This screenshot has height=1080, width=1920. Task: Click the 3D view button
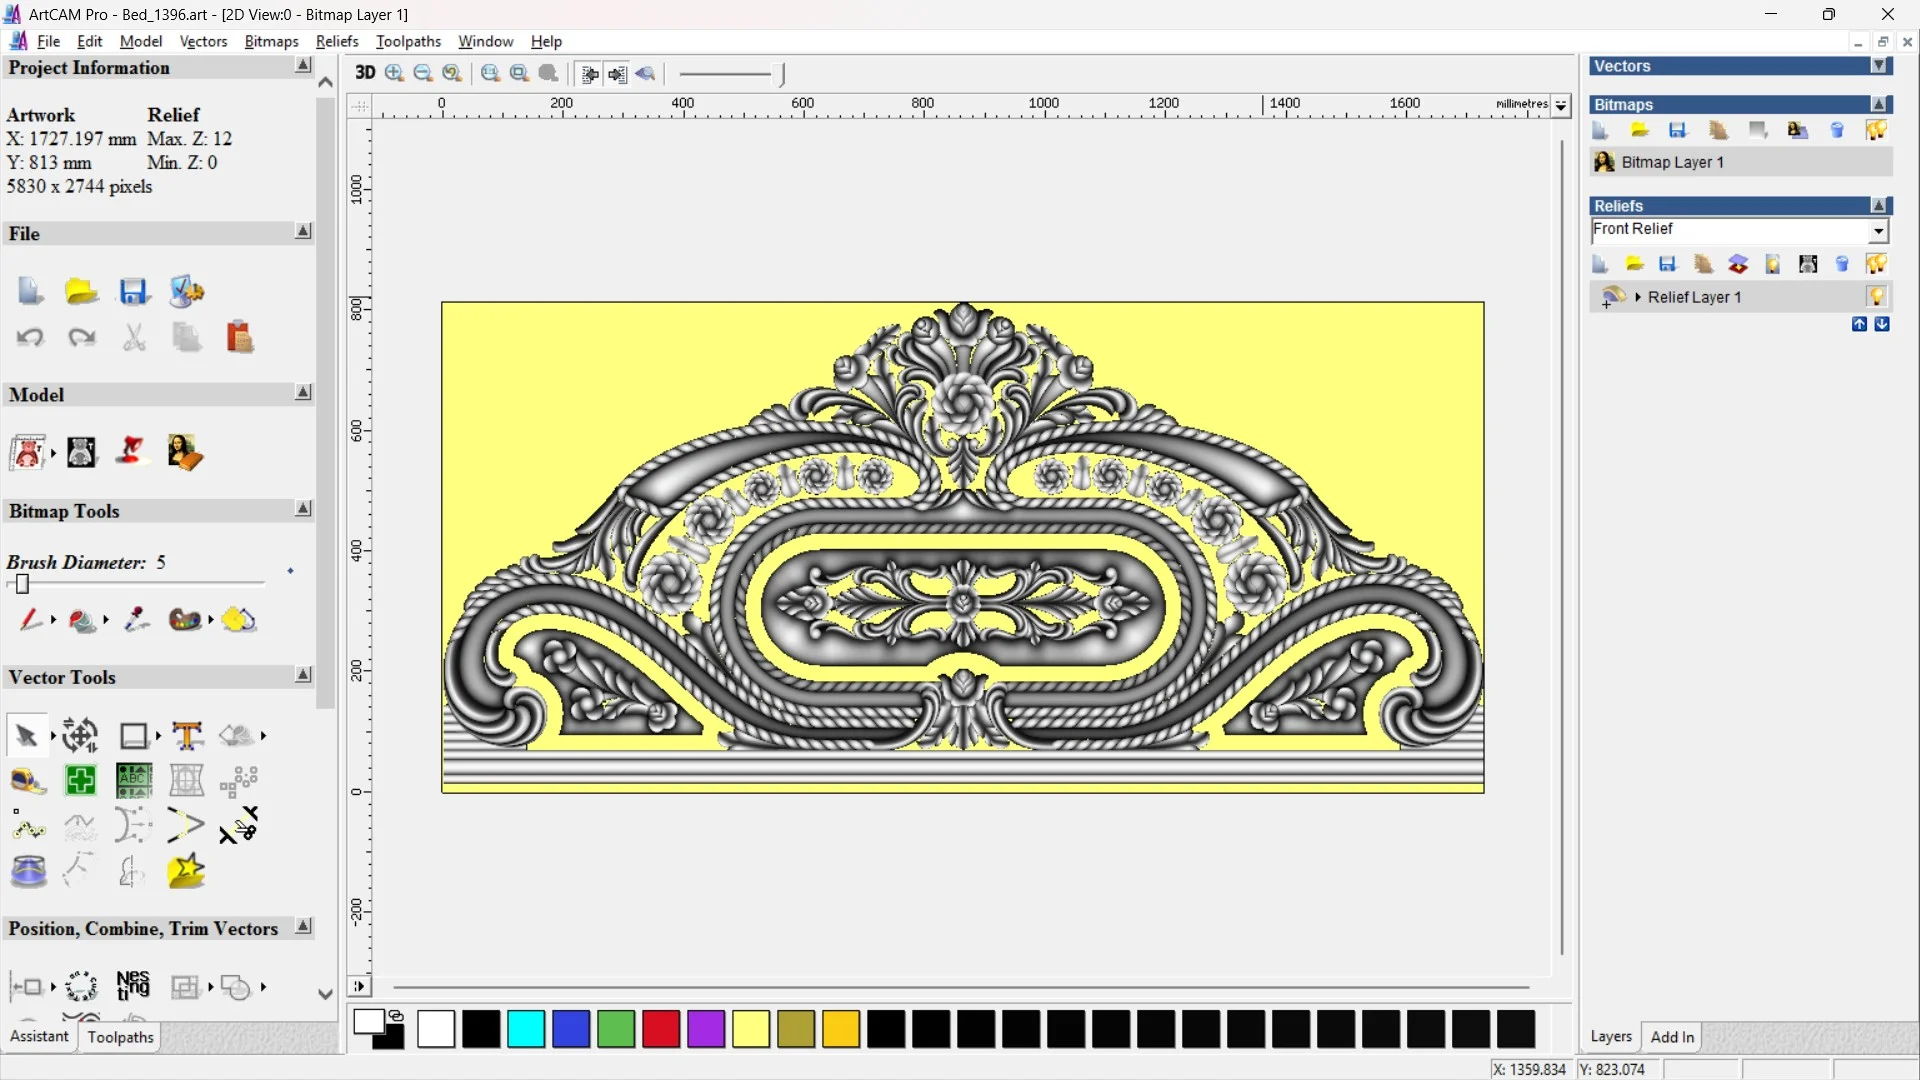click(365, 73)
